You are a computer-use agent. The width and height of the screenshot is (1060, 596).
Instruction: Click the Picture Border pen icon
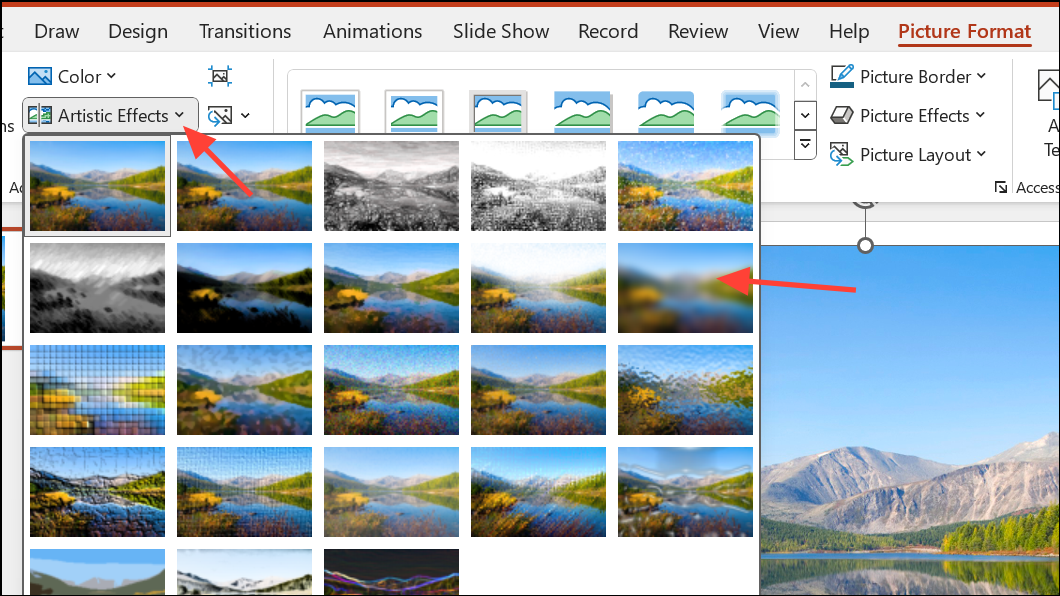point(842,76)
